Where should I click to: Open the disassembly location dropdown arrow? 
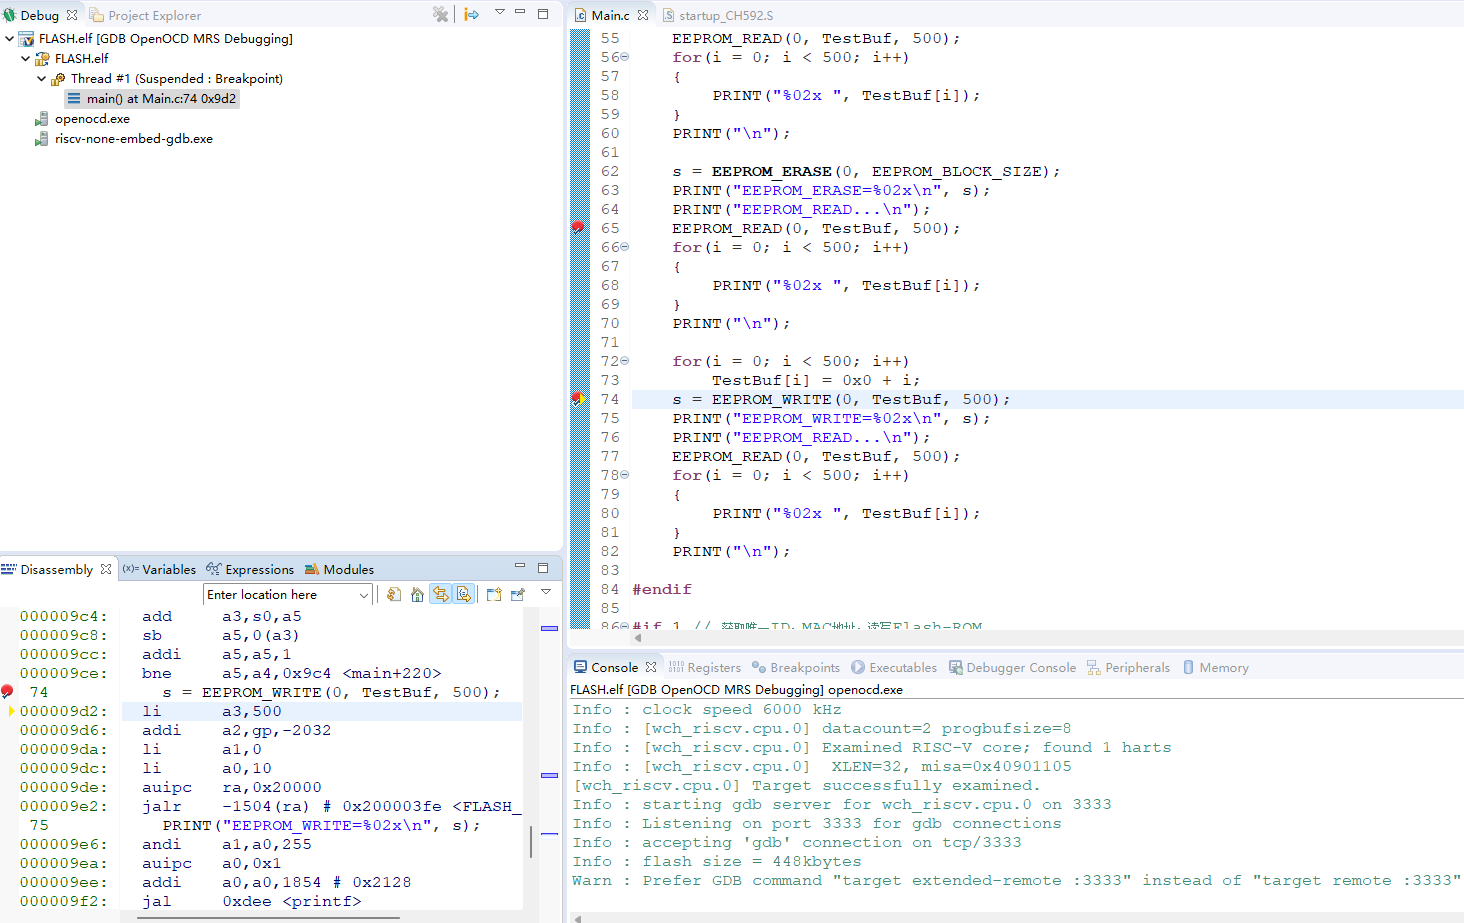(x=364, y=594)
